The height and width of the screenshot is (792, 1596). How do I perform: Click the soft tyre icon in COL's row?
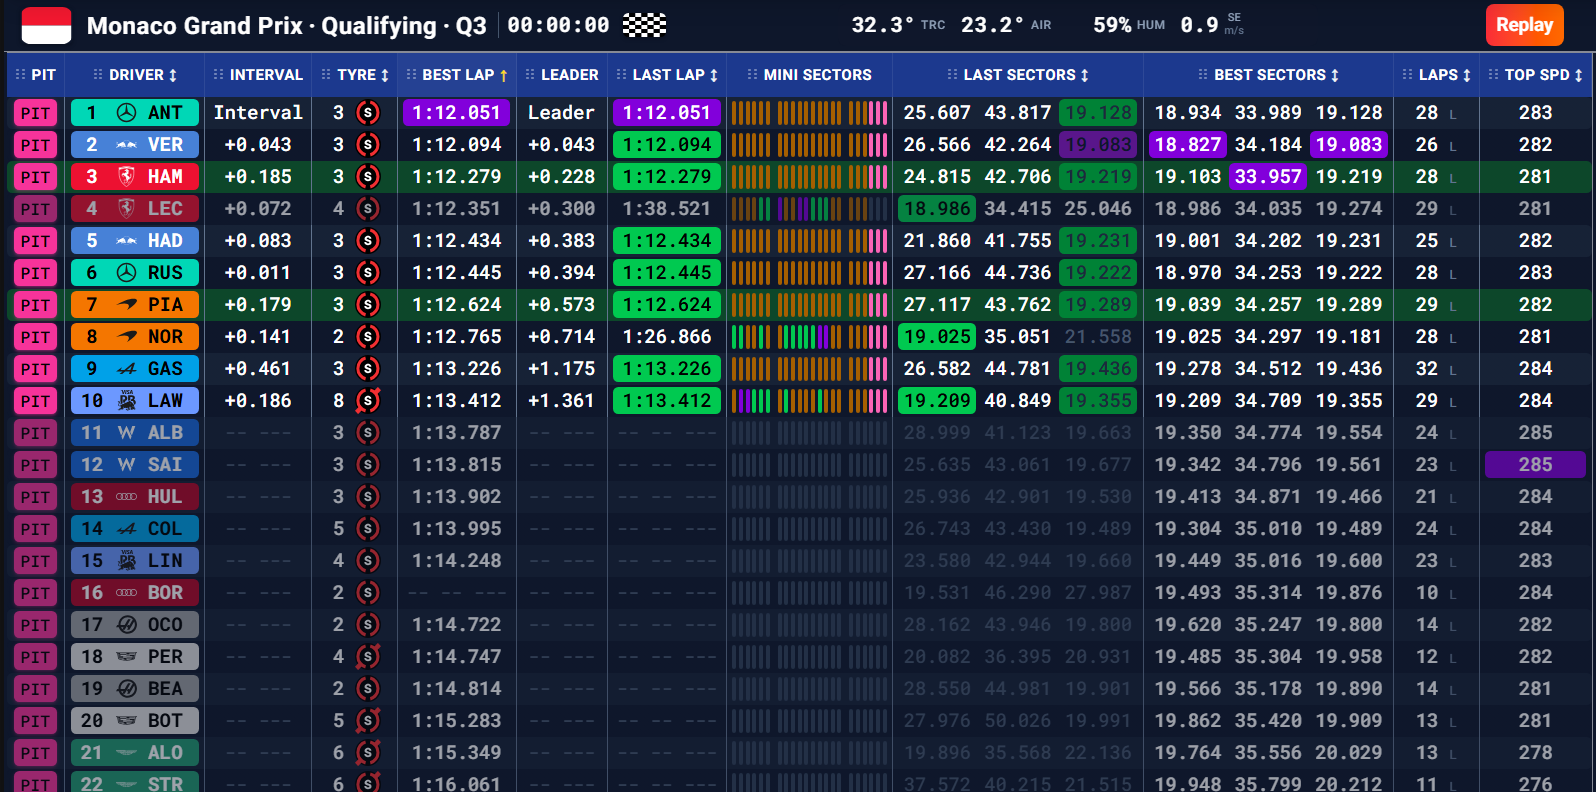(x=368, y=529)
